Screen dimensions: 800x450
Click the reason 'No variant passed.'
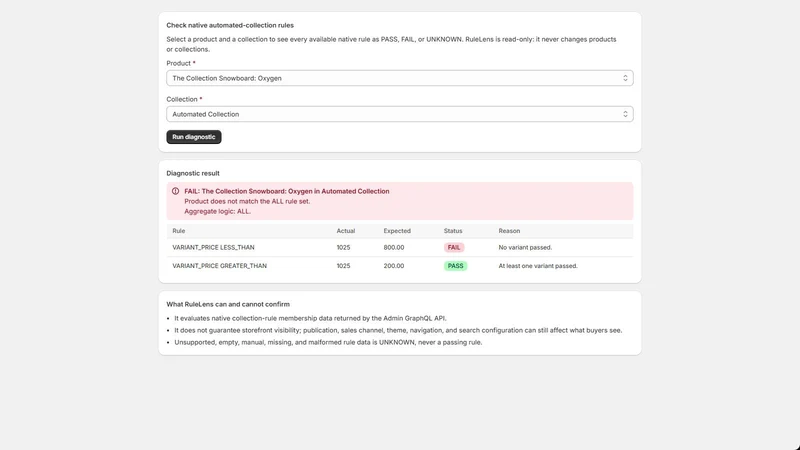pyautogui.click(x=525, y=247)
